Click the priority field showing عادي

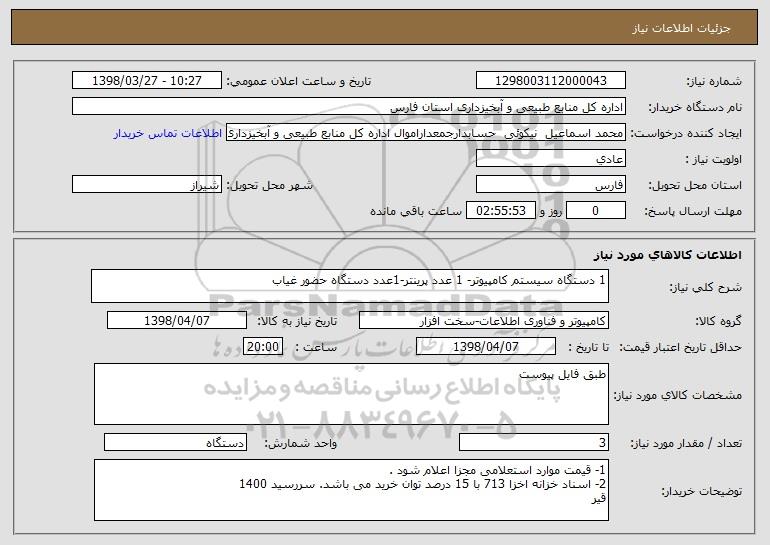pos(550,159)
